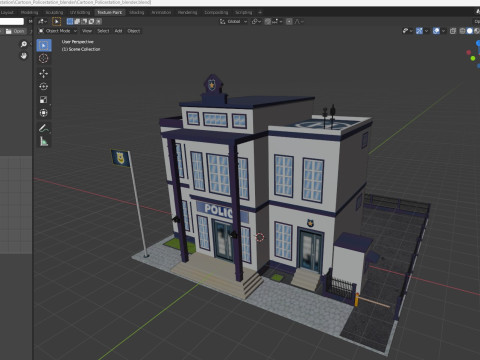The height and width of the screenshot is (360, 480).
Task: Switch to the Rendering workspace tab
Action: pyautogui.click(x=187, y=12)
